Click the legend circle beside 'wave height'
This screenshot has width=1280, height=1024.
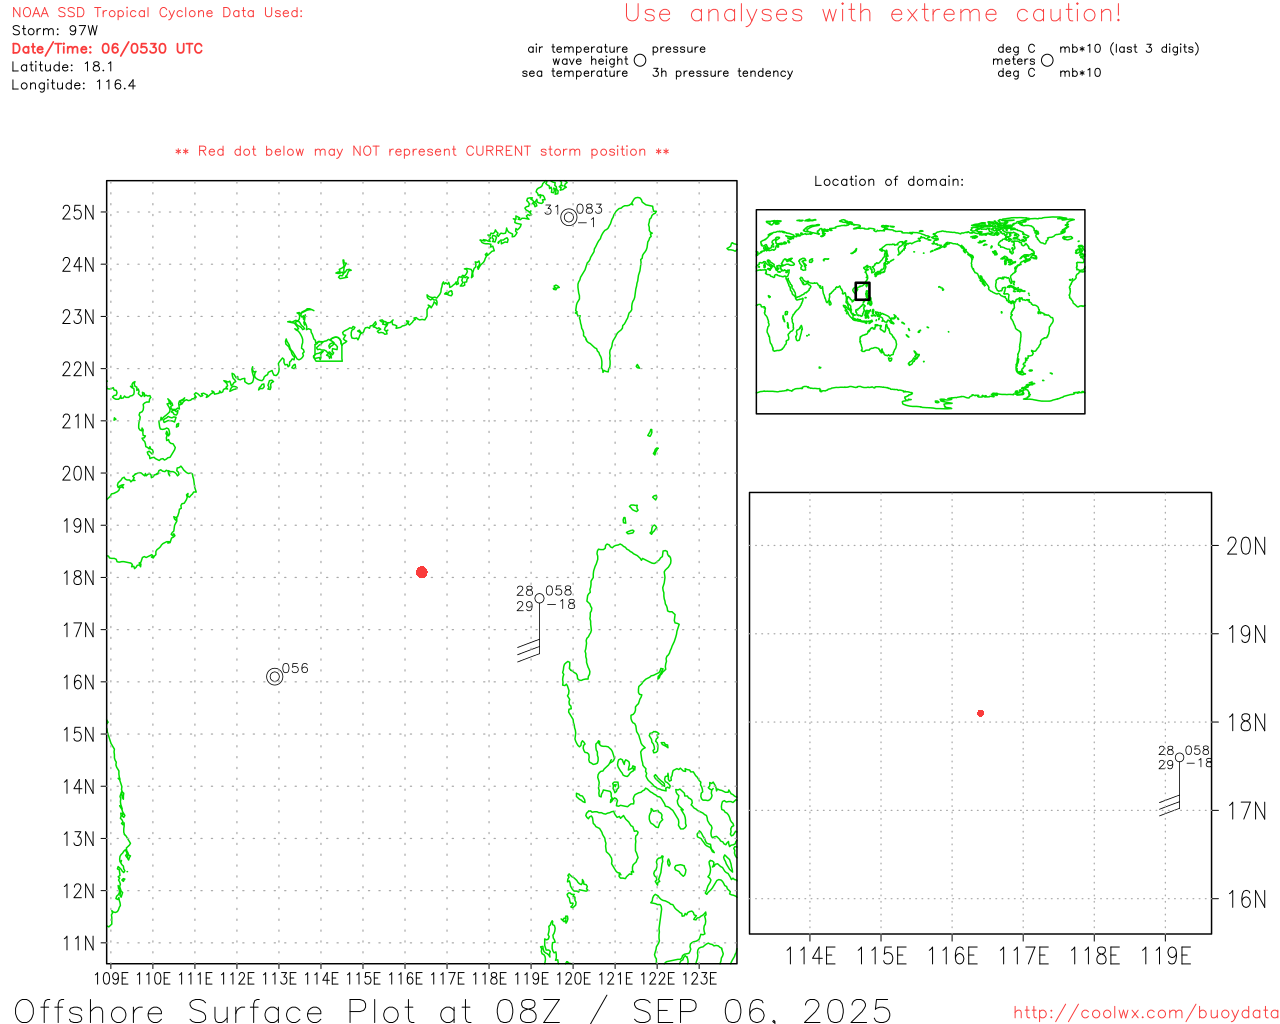click(640, 60)
